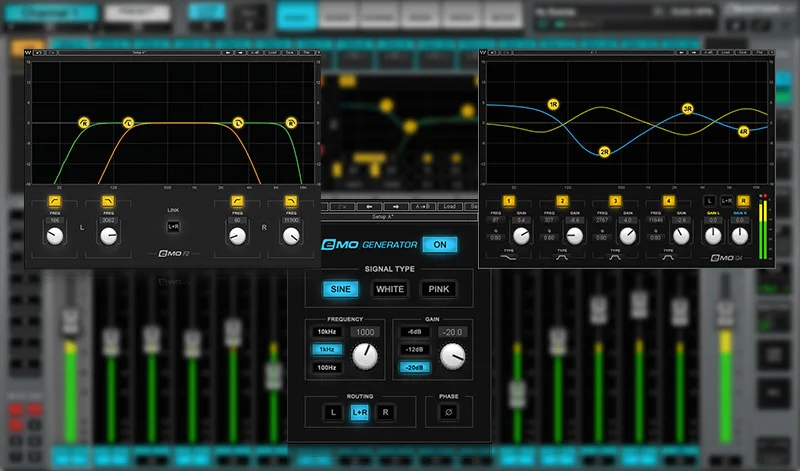Screen dimensions: 800x471
Task: Select the 4R band marker on Q4 graph
Action: (744, 132)
